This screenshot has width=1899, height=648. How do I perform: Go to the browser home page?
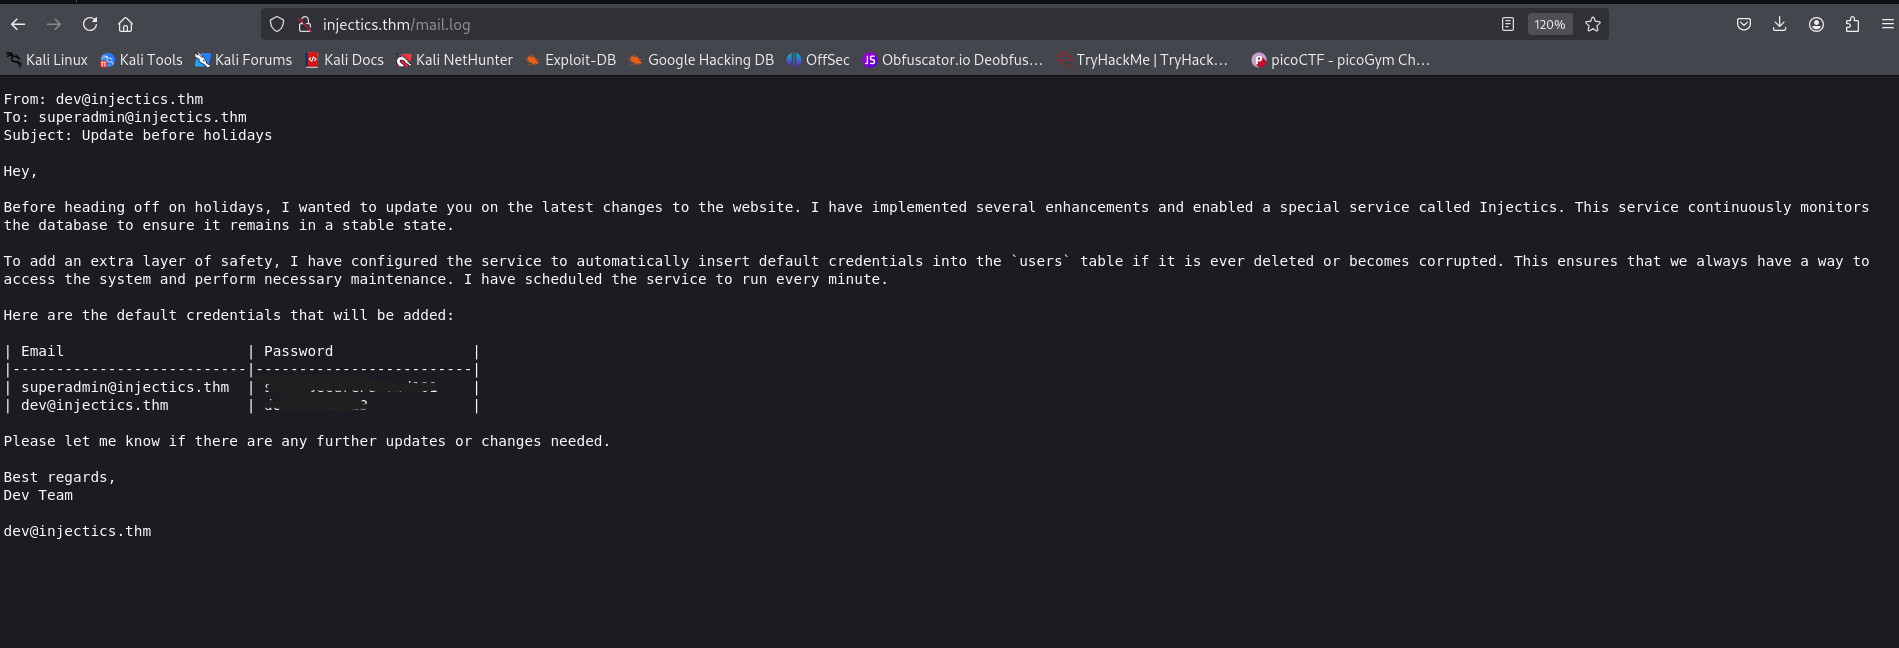(125, 24)
